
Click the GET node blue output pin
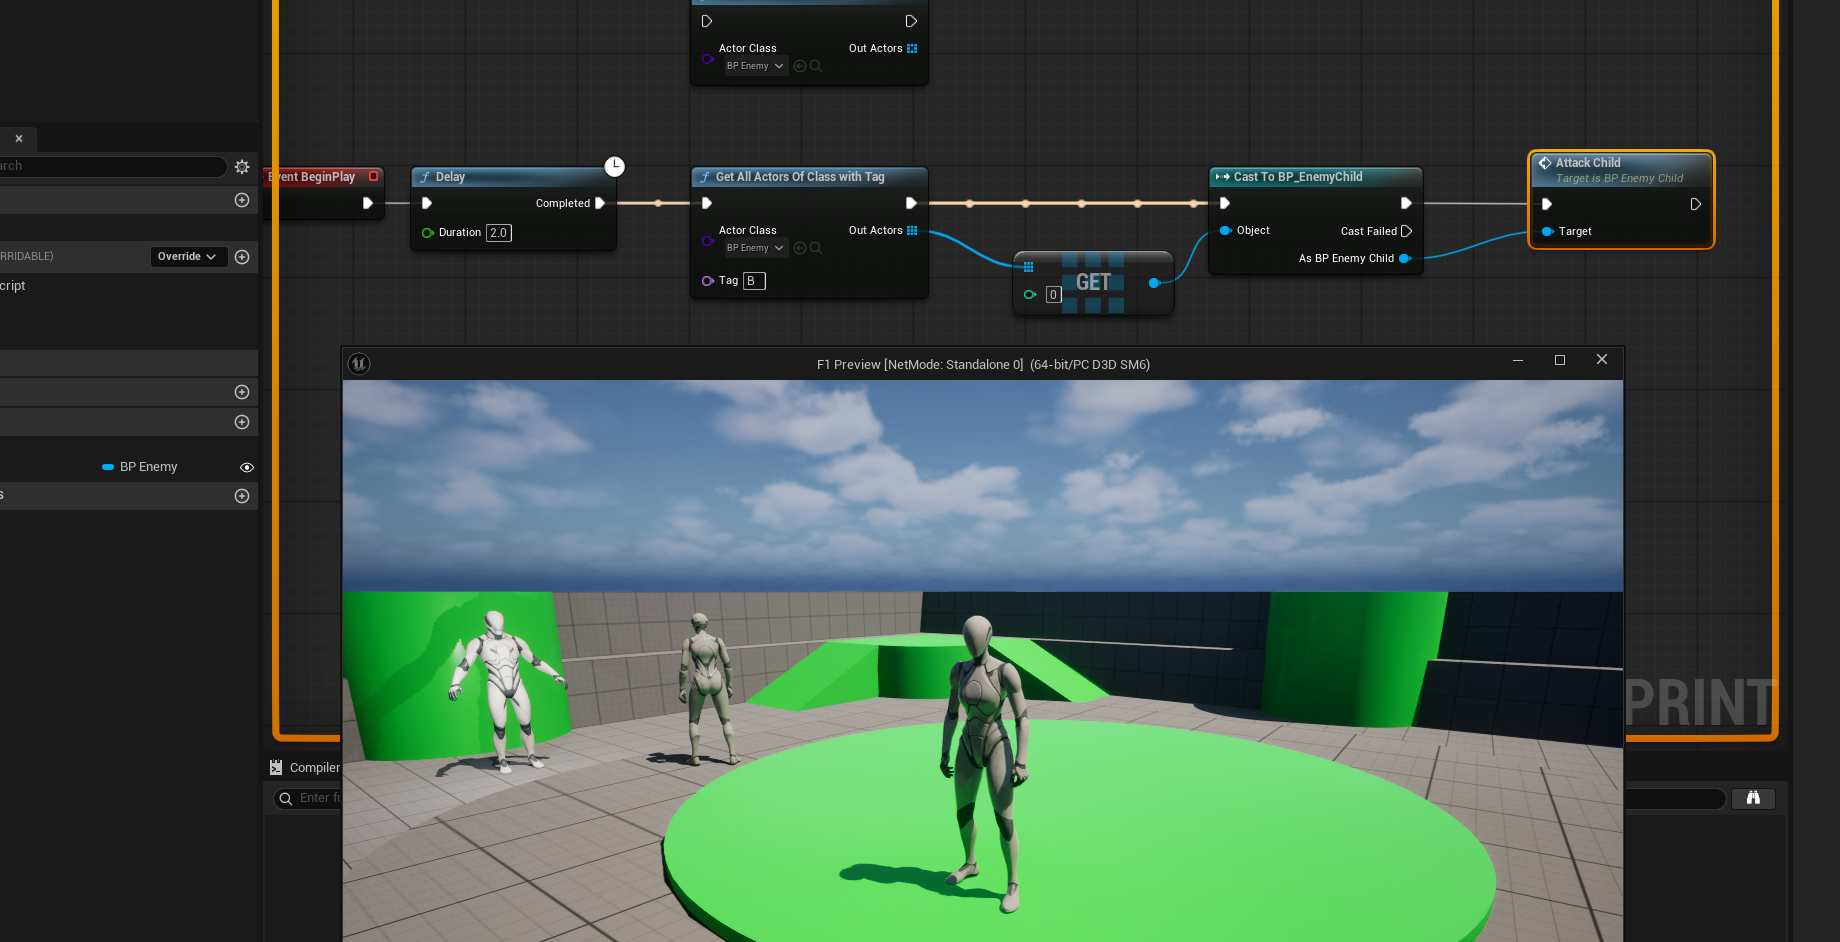pos(1155,283)
